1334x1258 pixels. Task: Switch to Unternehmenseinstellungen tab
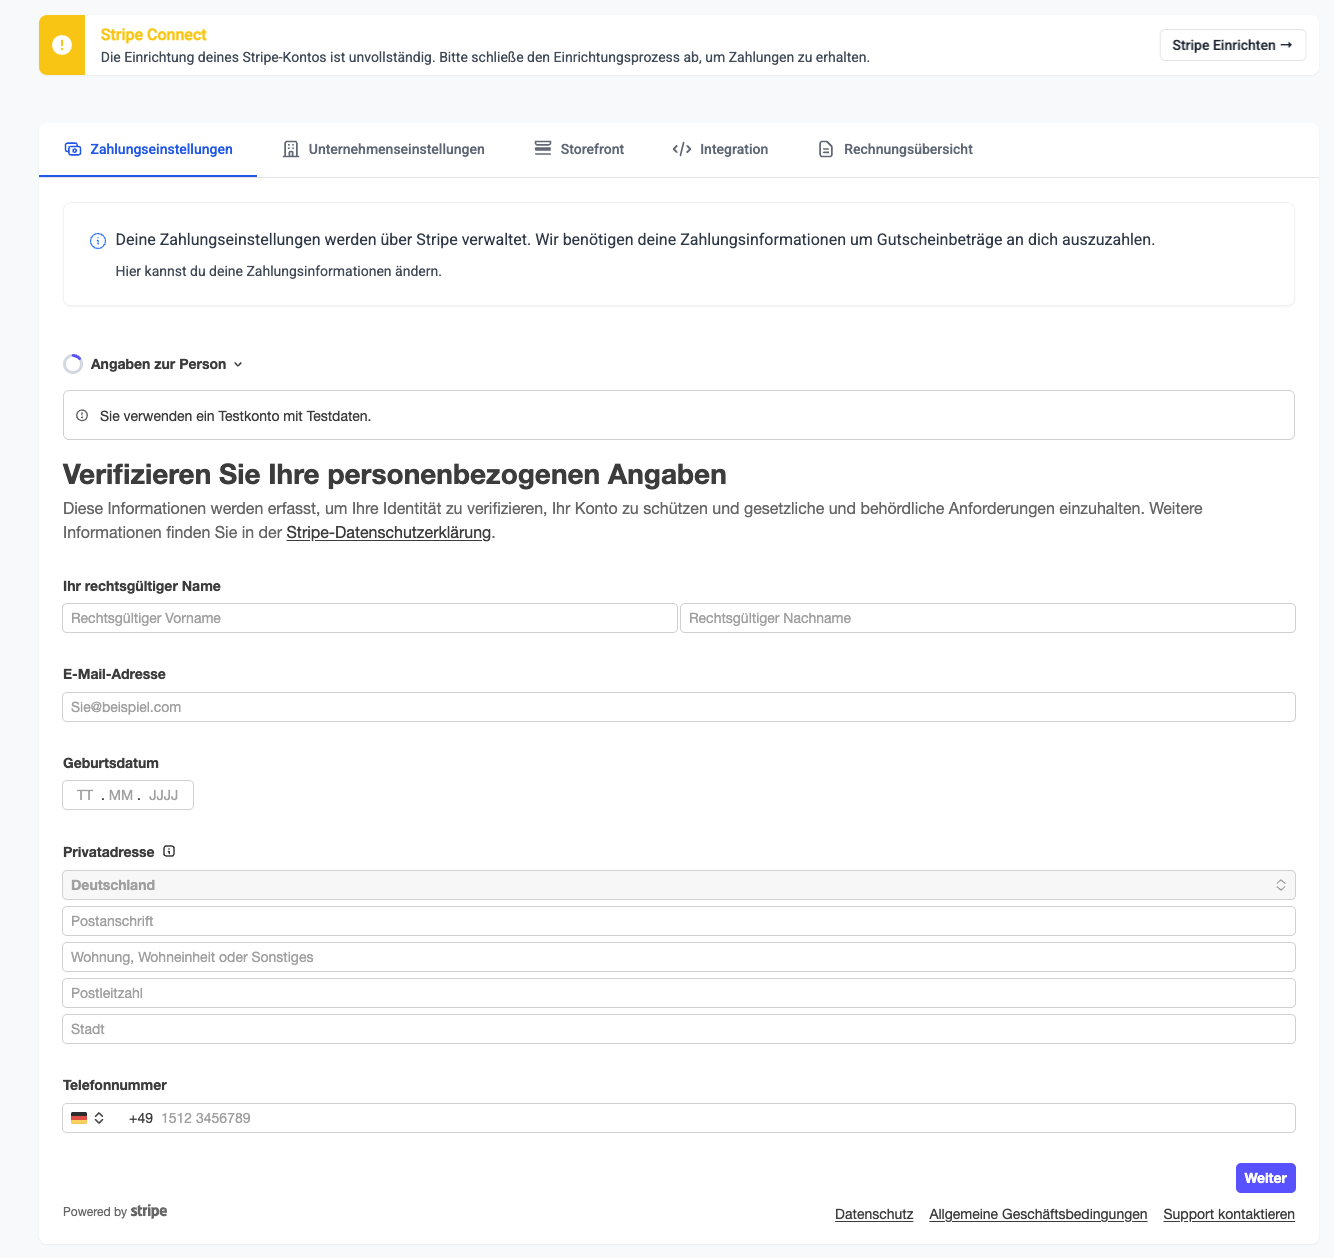[384, 149]
